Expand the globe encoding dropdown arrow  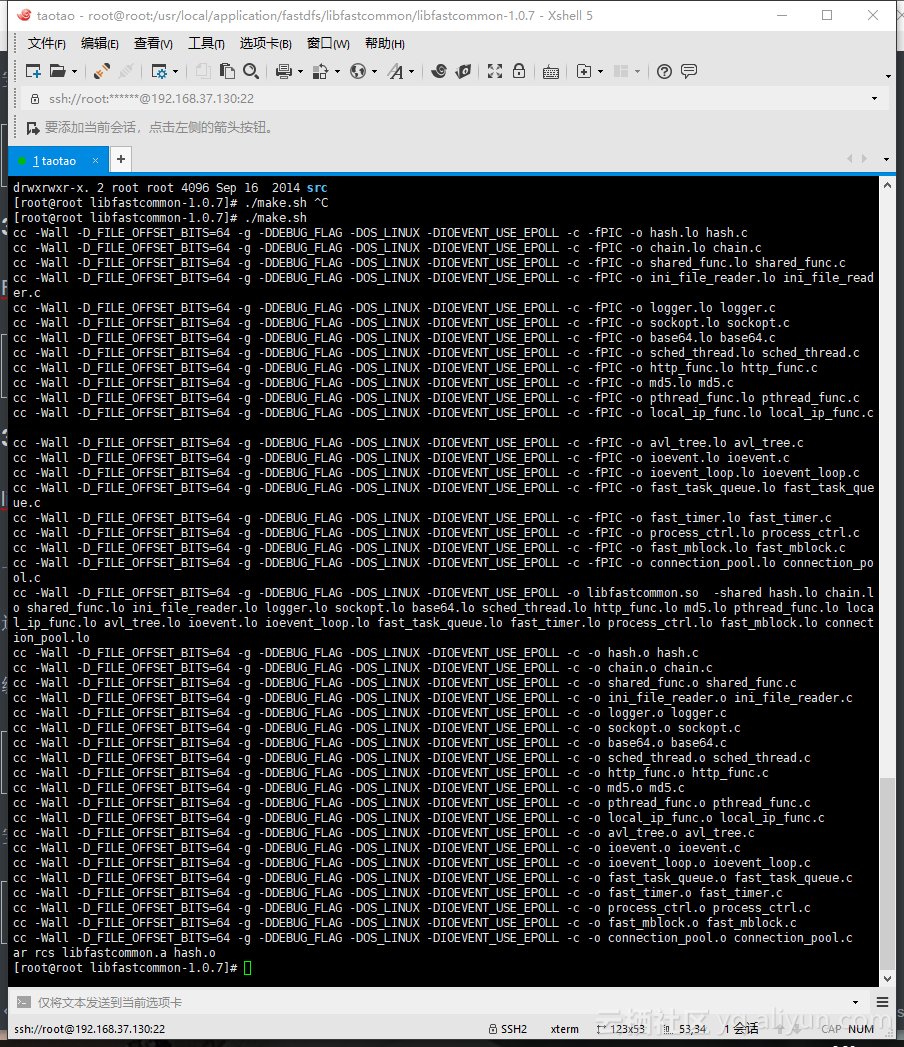pos(375,71)
